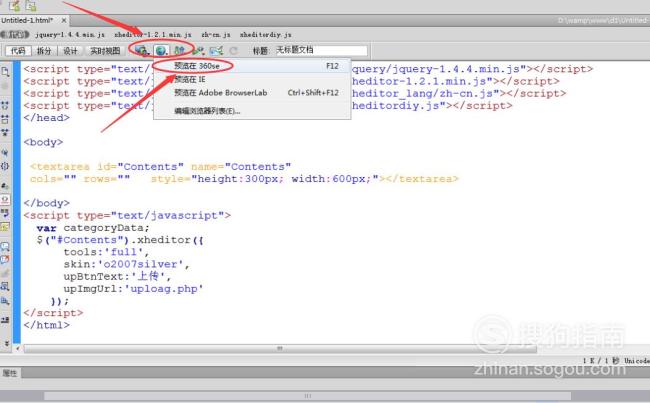This screenshot has height=403, width=650.
Task: Click the upBtnText:'上传', code line
Action: [x=117, y=277]
